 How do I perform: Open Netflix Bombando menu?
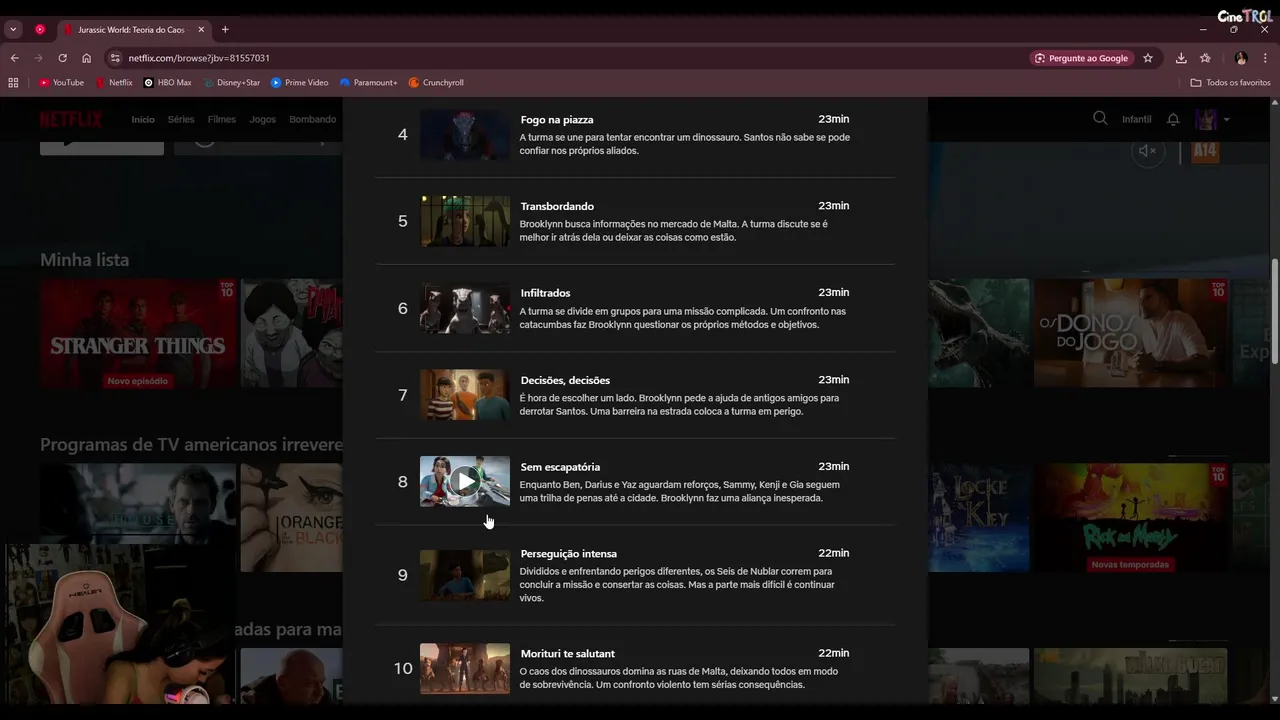(x=313, y=119)
